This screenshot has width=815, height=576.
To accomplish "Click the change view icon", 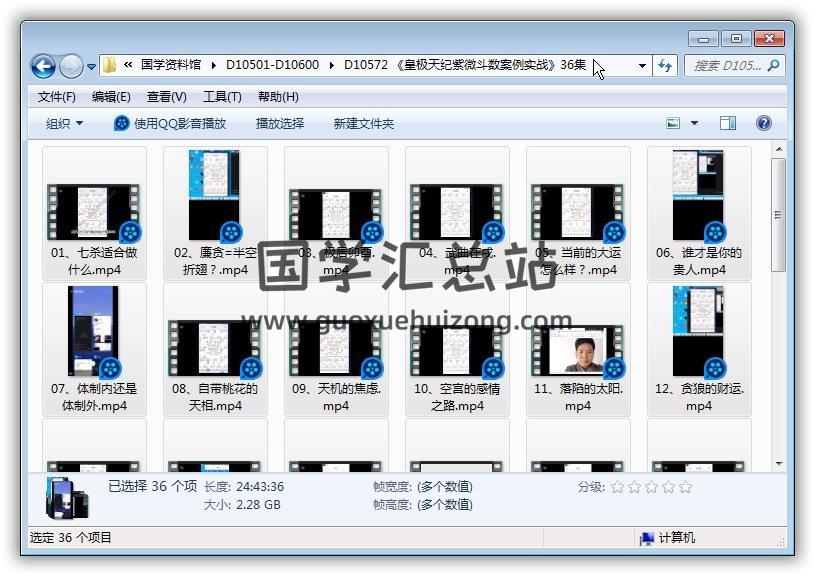I will tap(674, 123).
